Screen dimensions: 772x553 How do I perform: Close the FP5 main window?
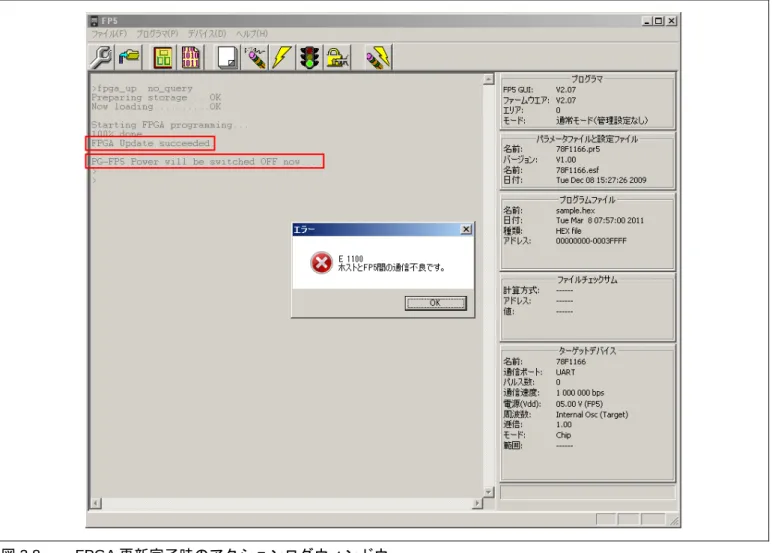(x=672, y=21)
